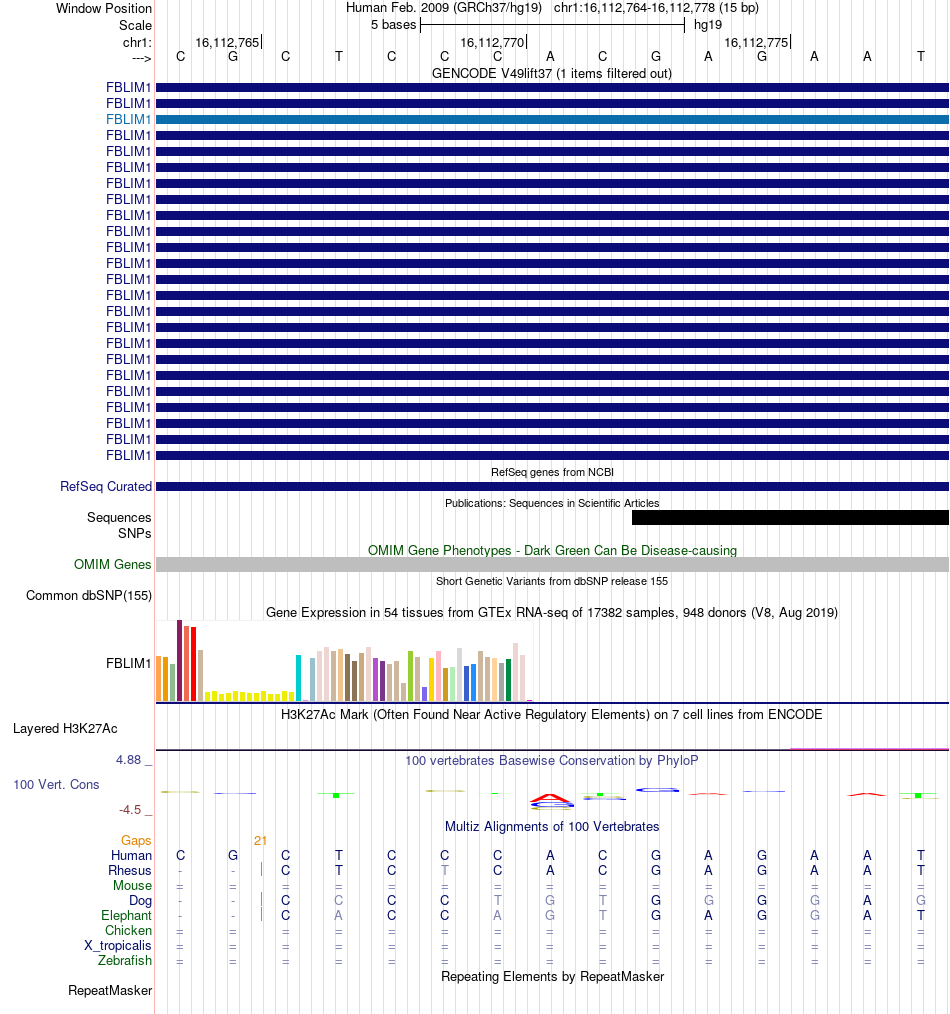Click the red PhyloP peak in conservation track

coord(551,797)
